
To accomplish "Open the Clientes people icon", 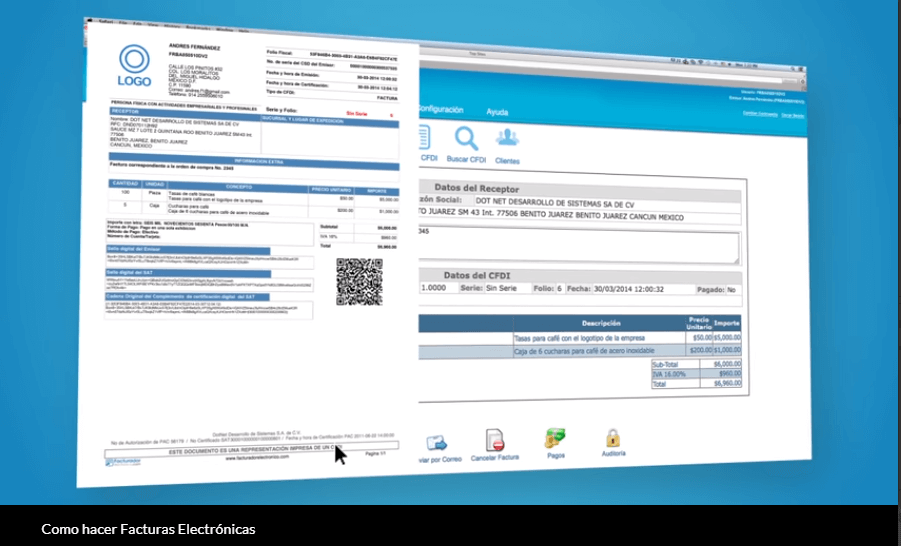I will click(507, 139).
